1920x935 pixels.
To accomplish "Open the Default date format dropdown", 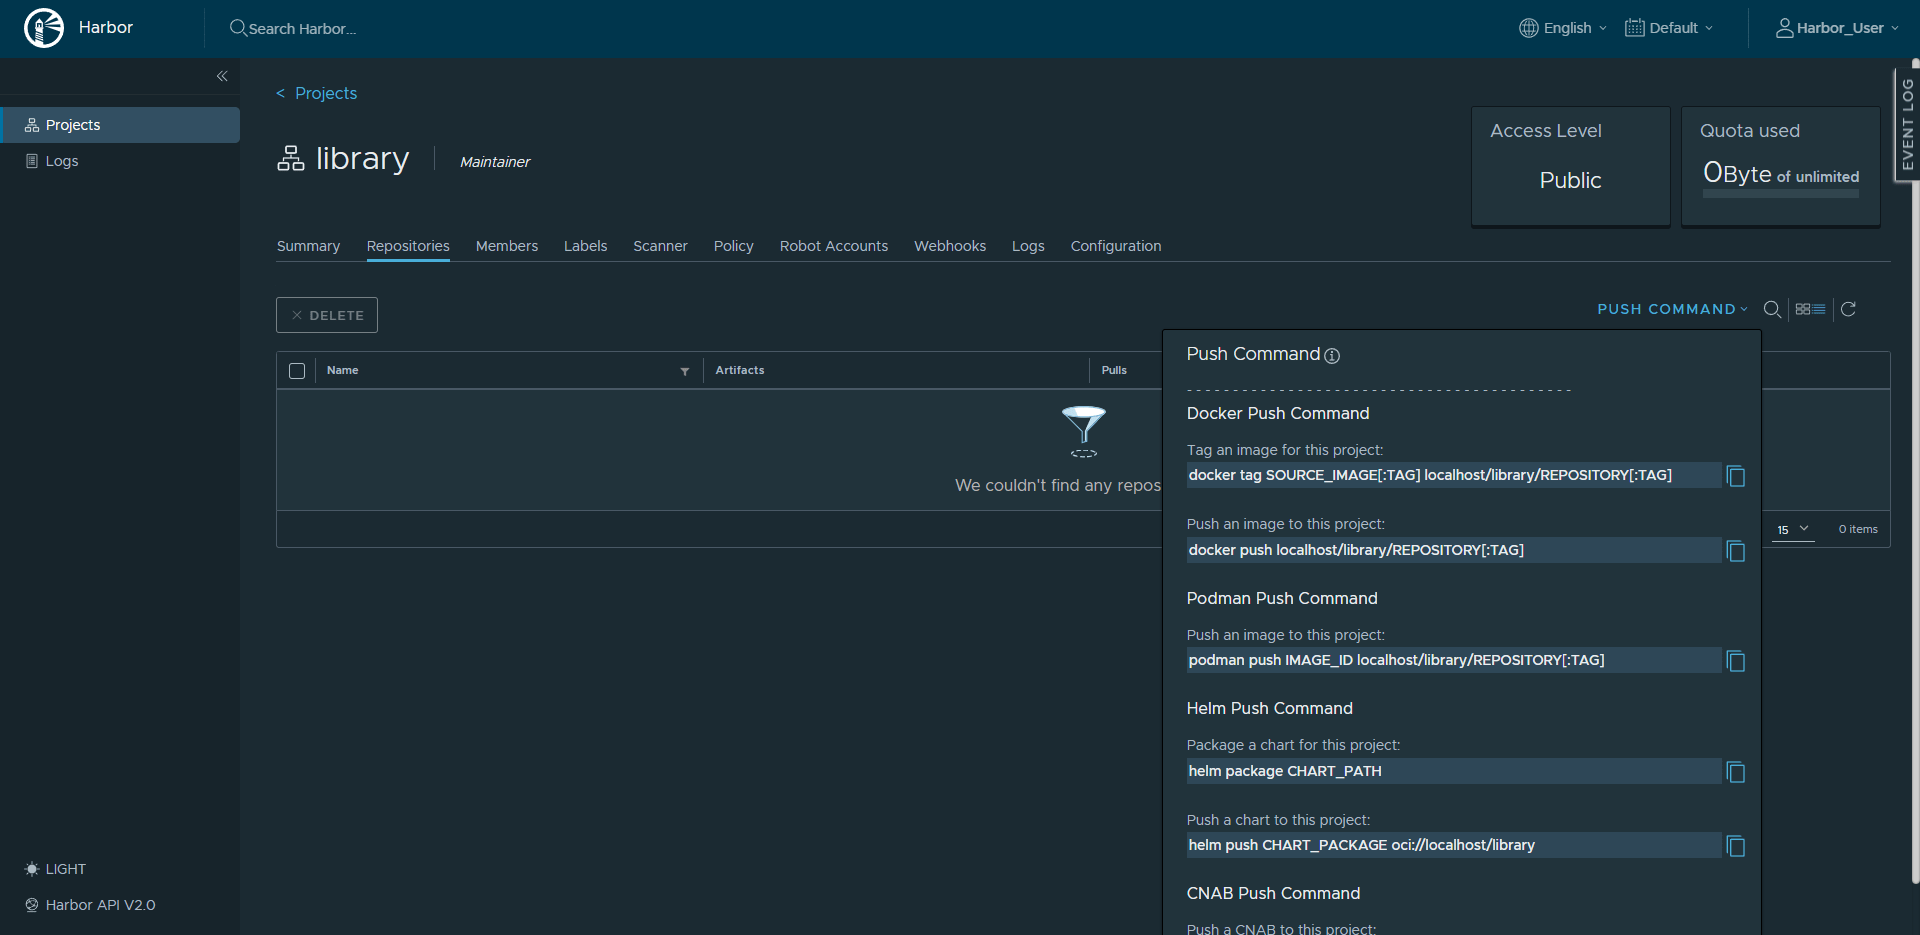I will 1670,28.
